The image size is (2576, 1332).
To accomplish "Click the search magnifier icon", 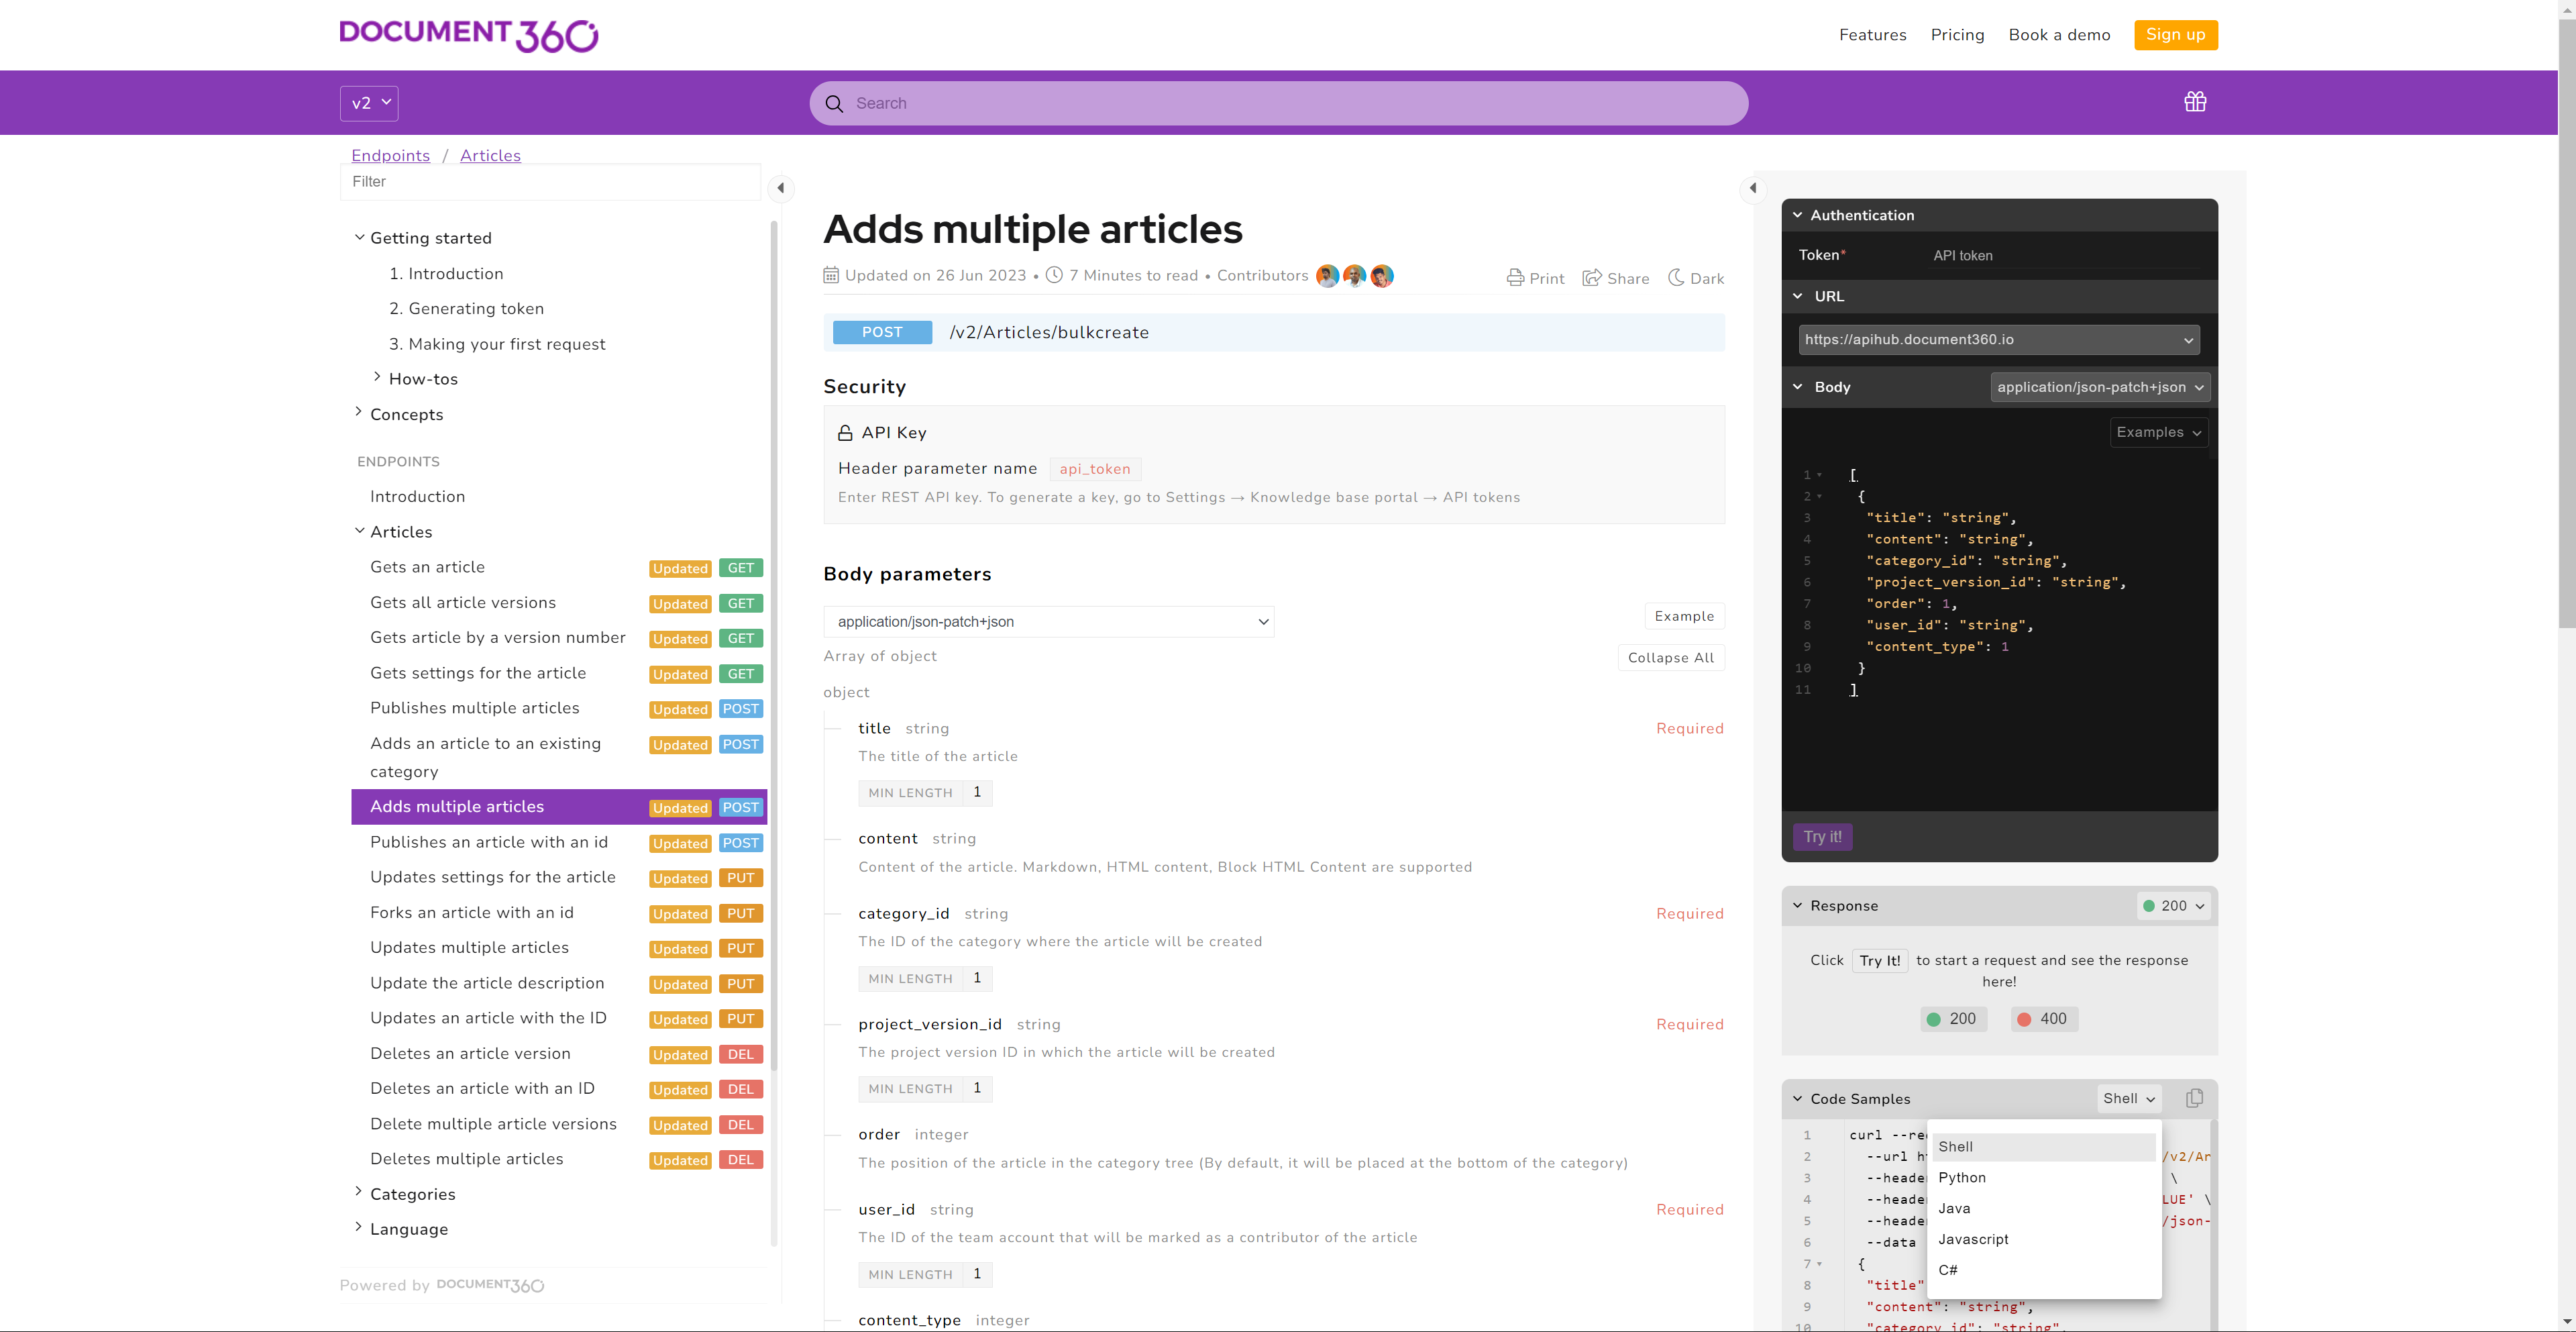I will coord(834,103).
